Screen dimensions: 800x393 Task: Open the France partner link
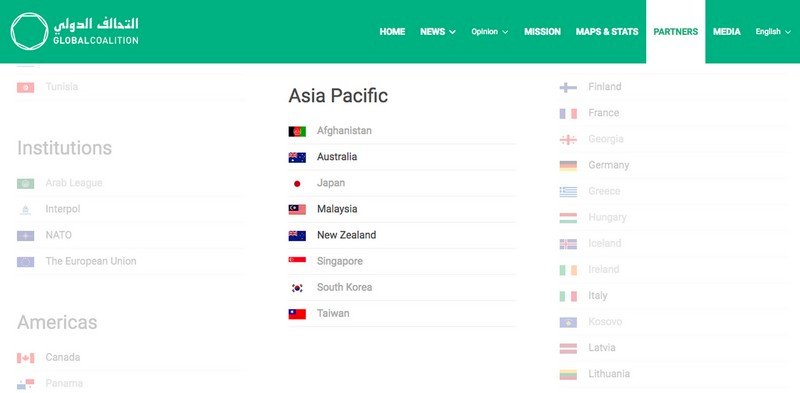[x=604, y=113]
